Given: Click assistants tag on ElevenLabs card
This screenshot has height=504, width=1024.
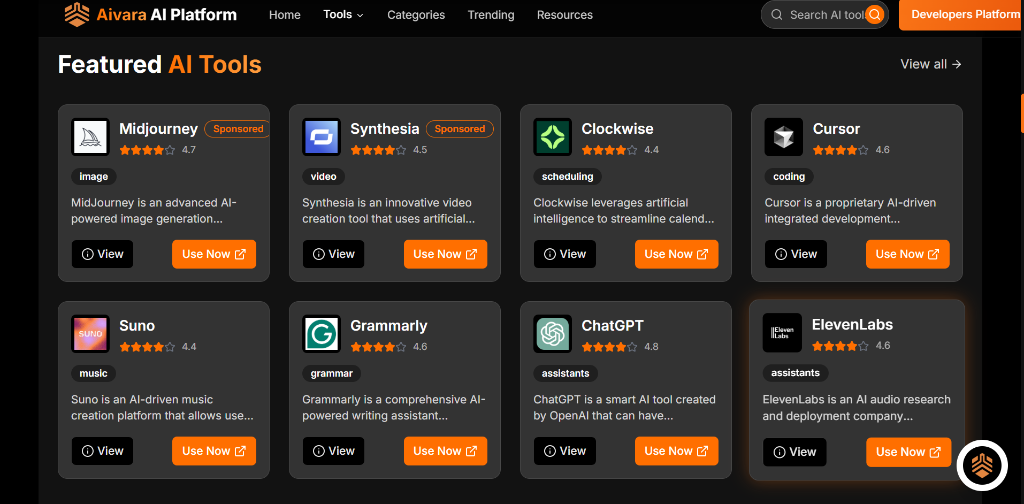Looking at the screenshot, I should pos(795,373).
